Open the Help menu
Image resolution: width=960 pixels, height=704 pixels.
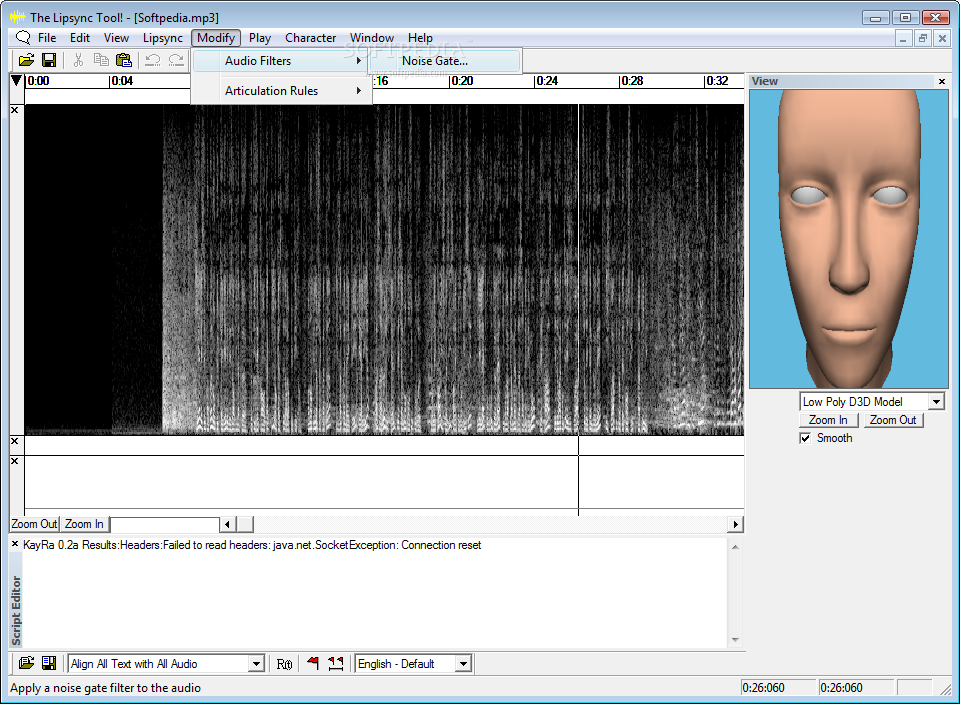tap(420, 37)
